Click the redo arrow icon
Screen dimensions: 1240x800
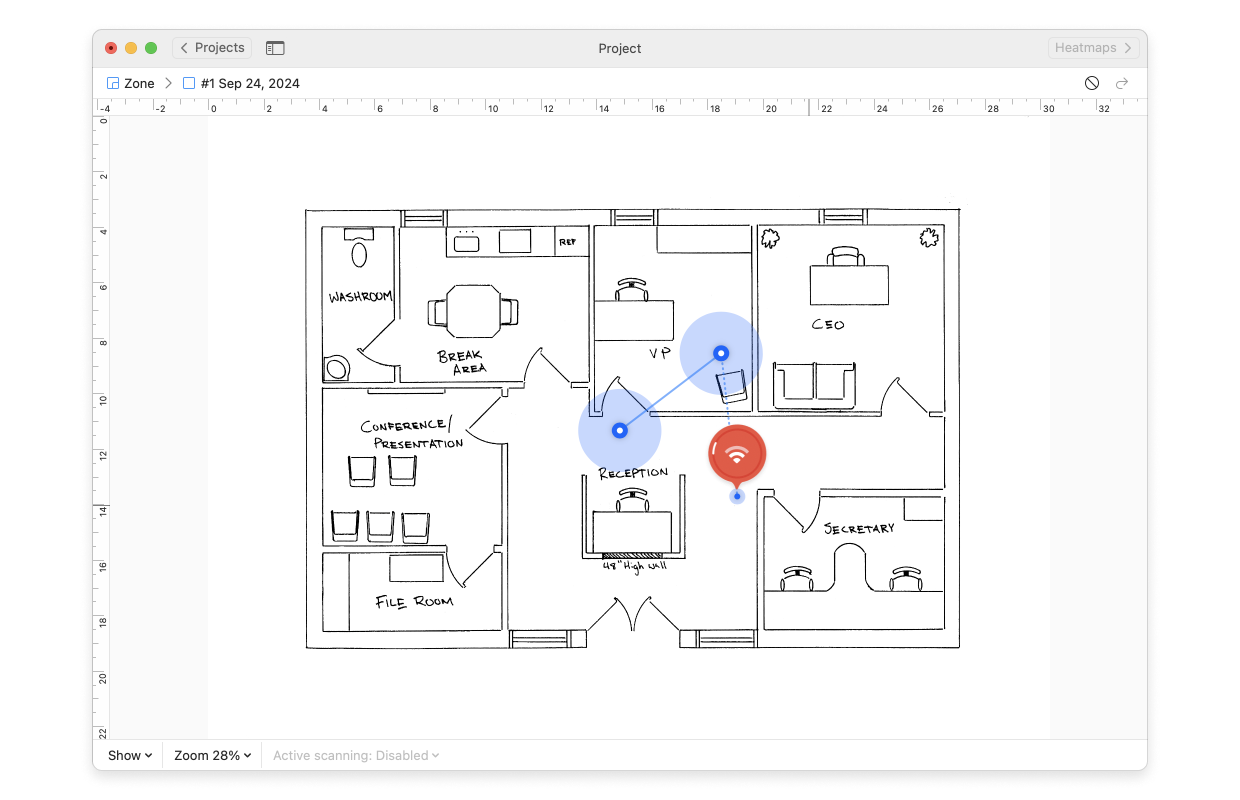(x=1122, y=84)
